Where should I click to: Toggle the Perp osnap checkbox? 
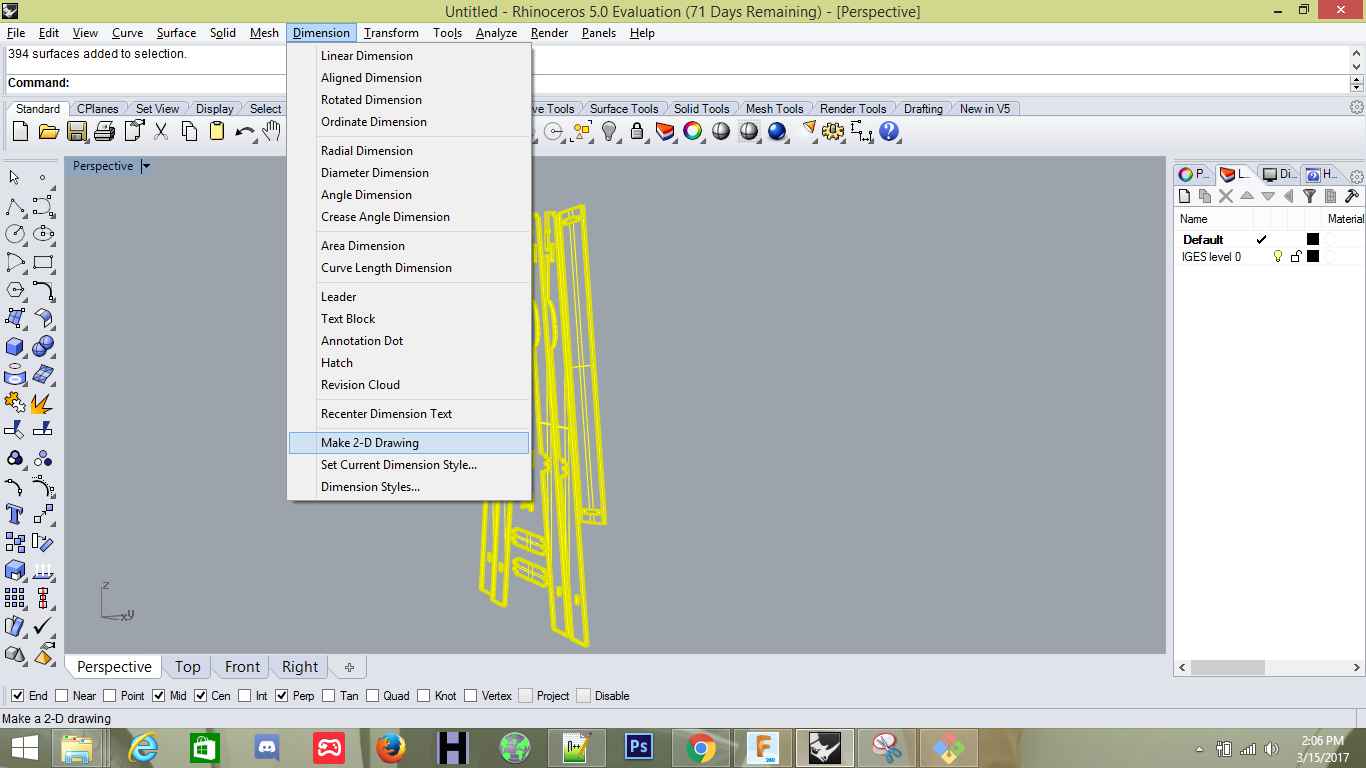coord(282,696)
